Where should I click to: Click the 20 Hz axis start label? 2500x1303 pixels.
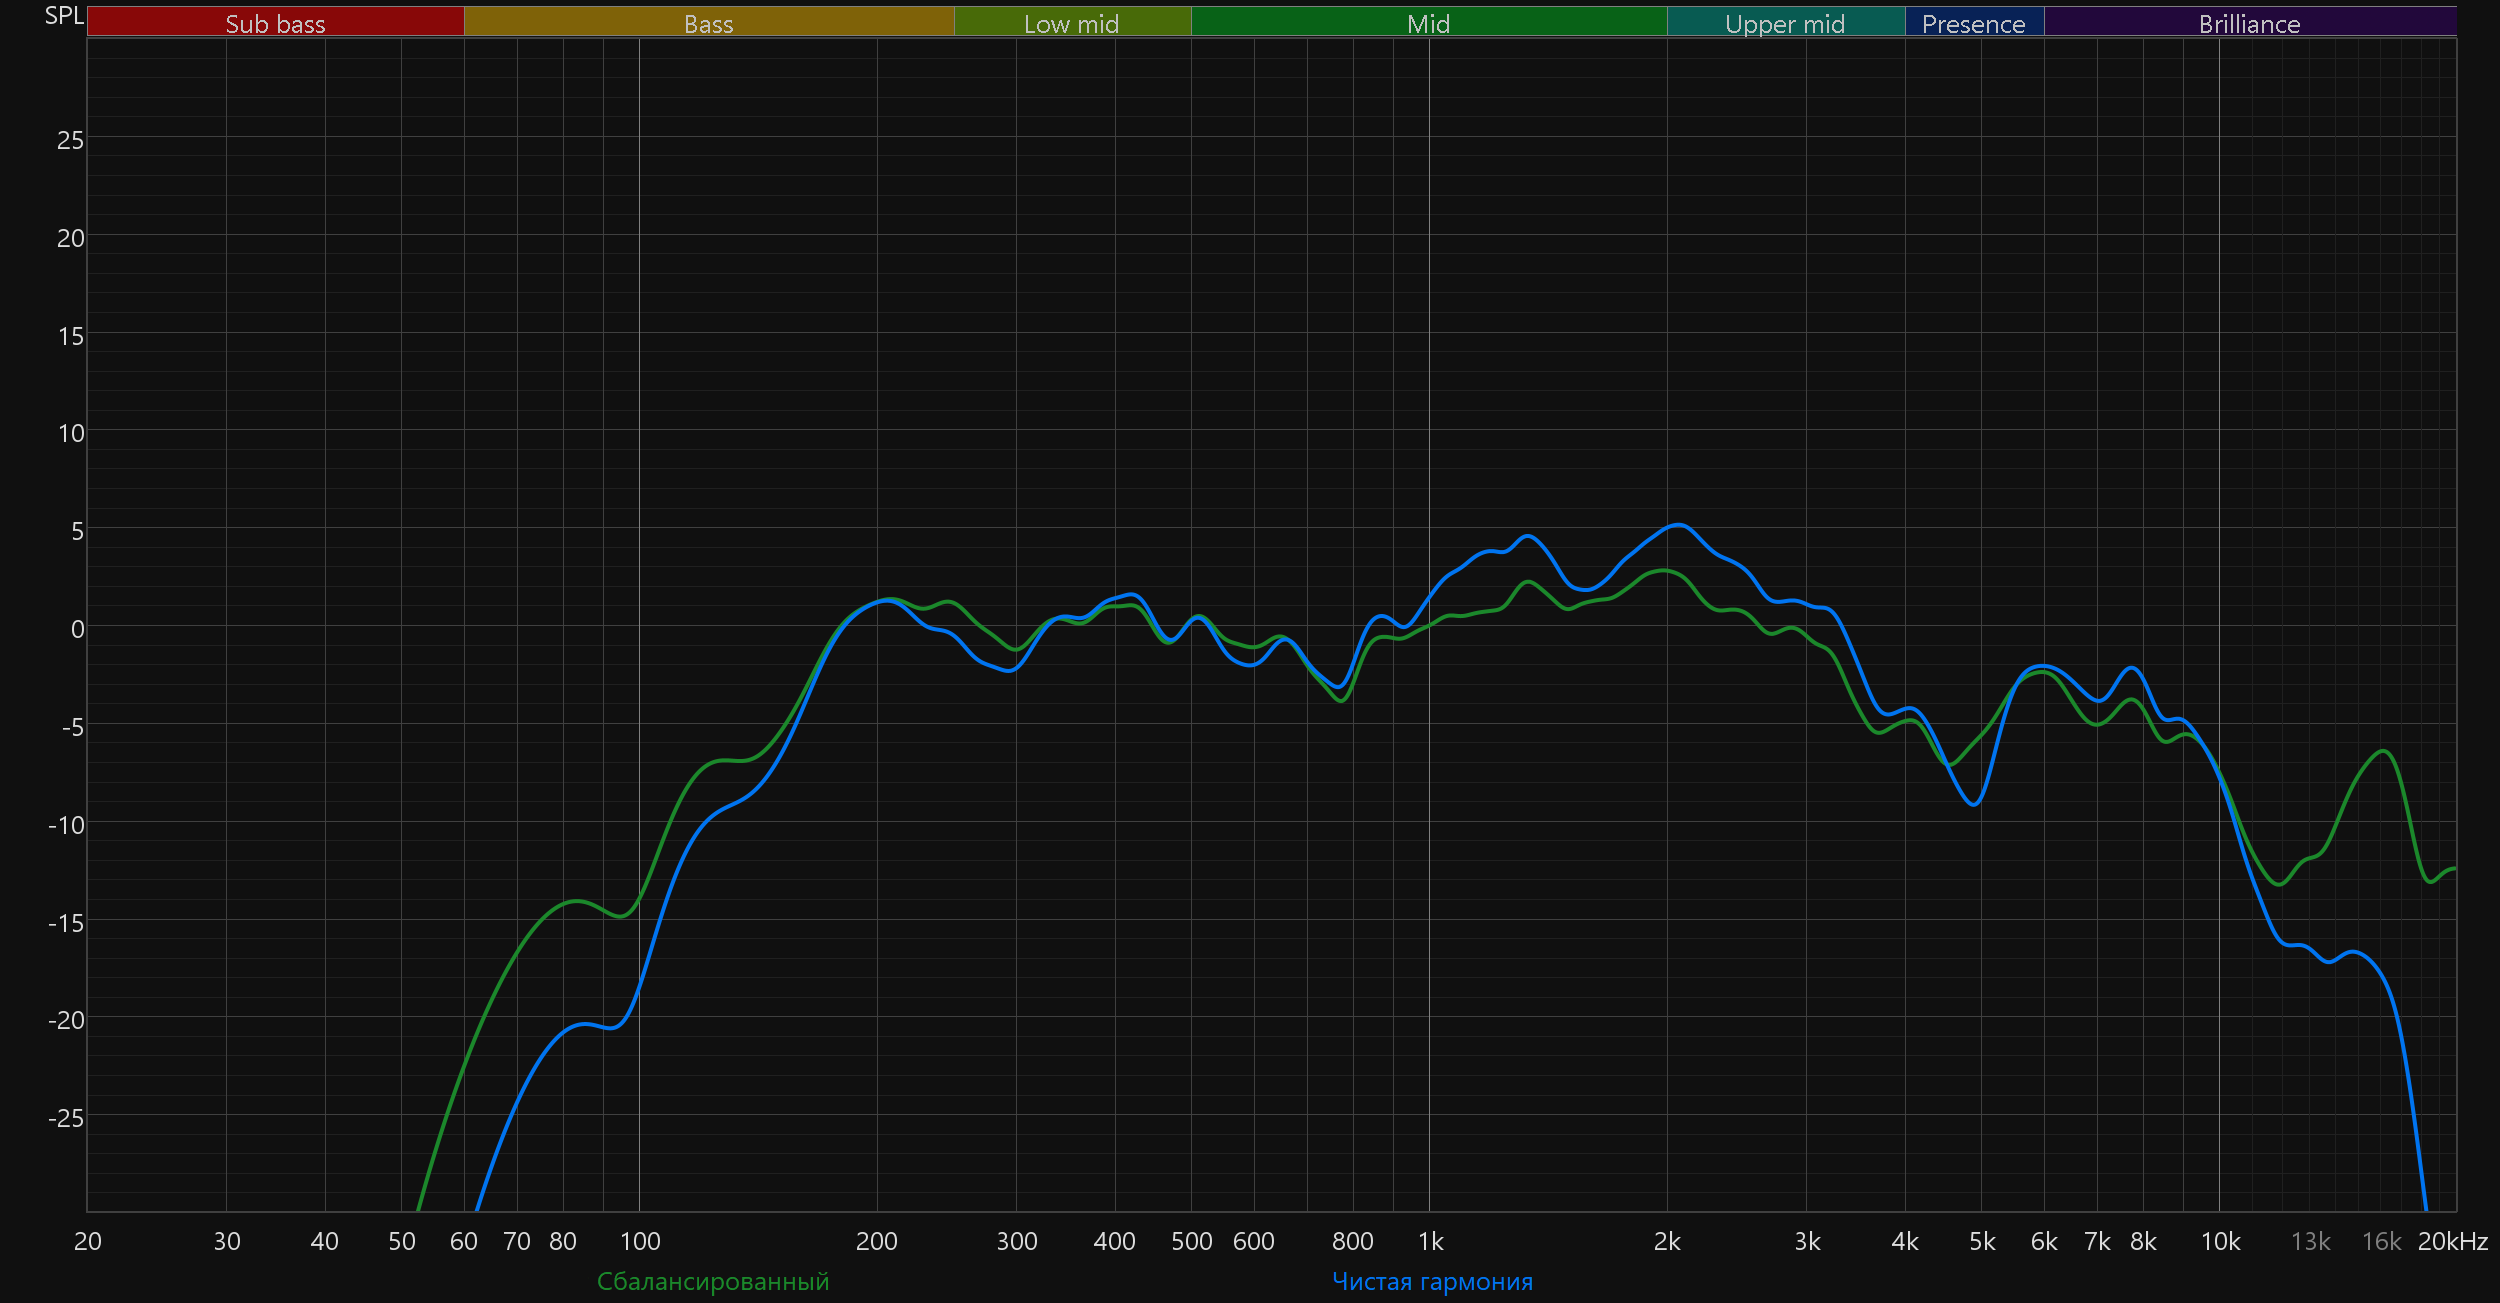pos(88,1241)
